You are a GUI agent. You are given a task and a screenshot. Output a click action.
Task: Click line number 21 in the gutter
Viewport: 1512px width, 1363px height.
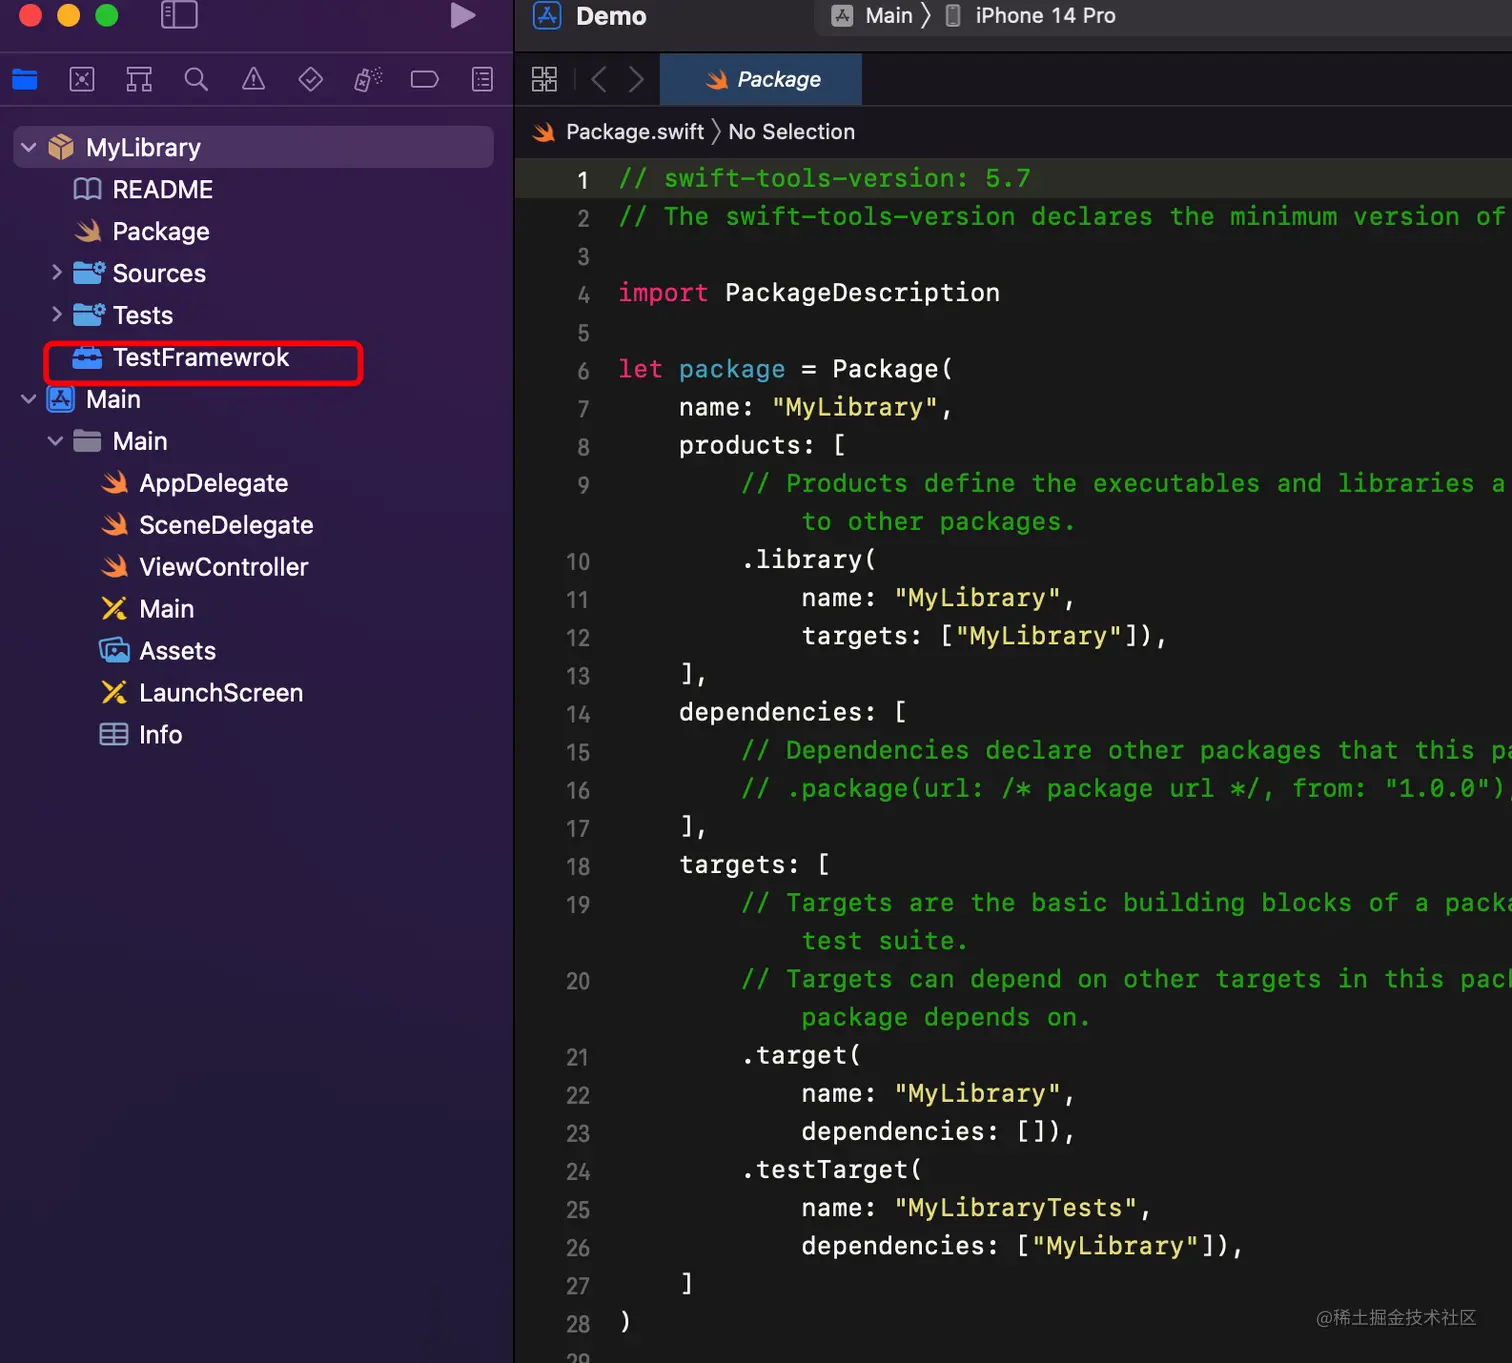tap(577, 1057)
